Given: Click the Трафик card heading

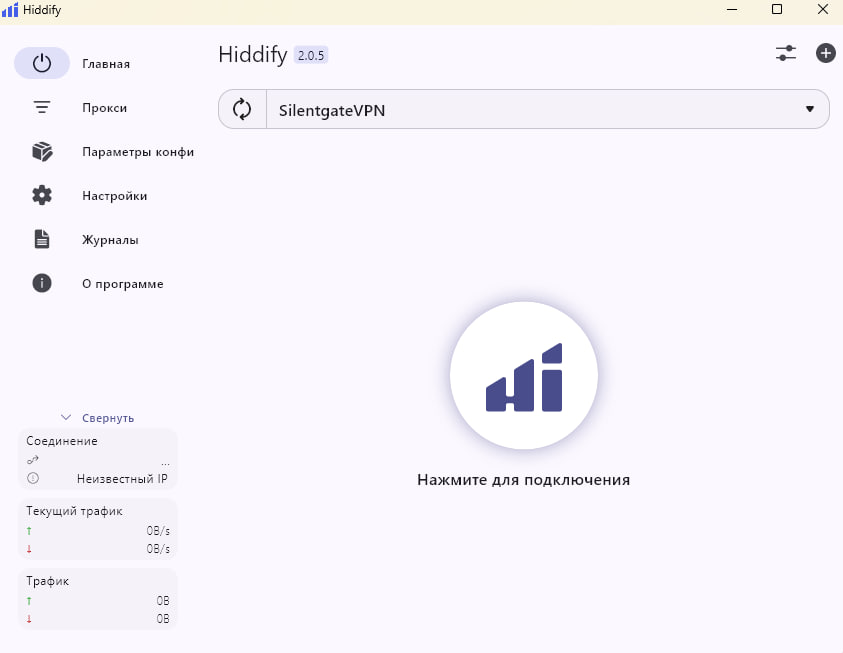Looking at the screenshot, I should 47,581.
